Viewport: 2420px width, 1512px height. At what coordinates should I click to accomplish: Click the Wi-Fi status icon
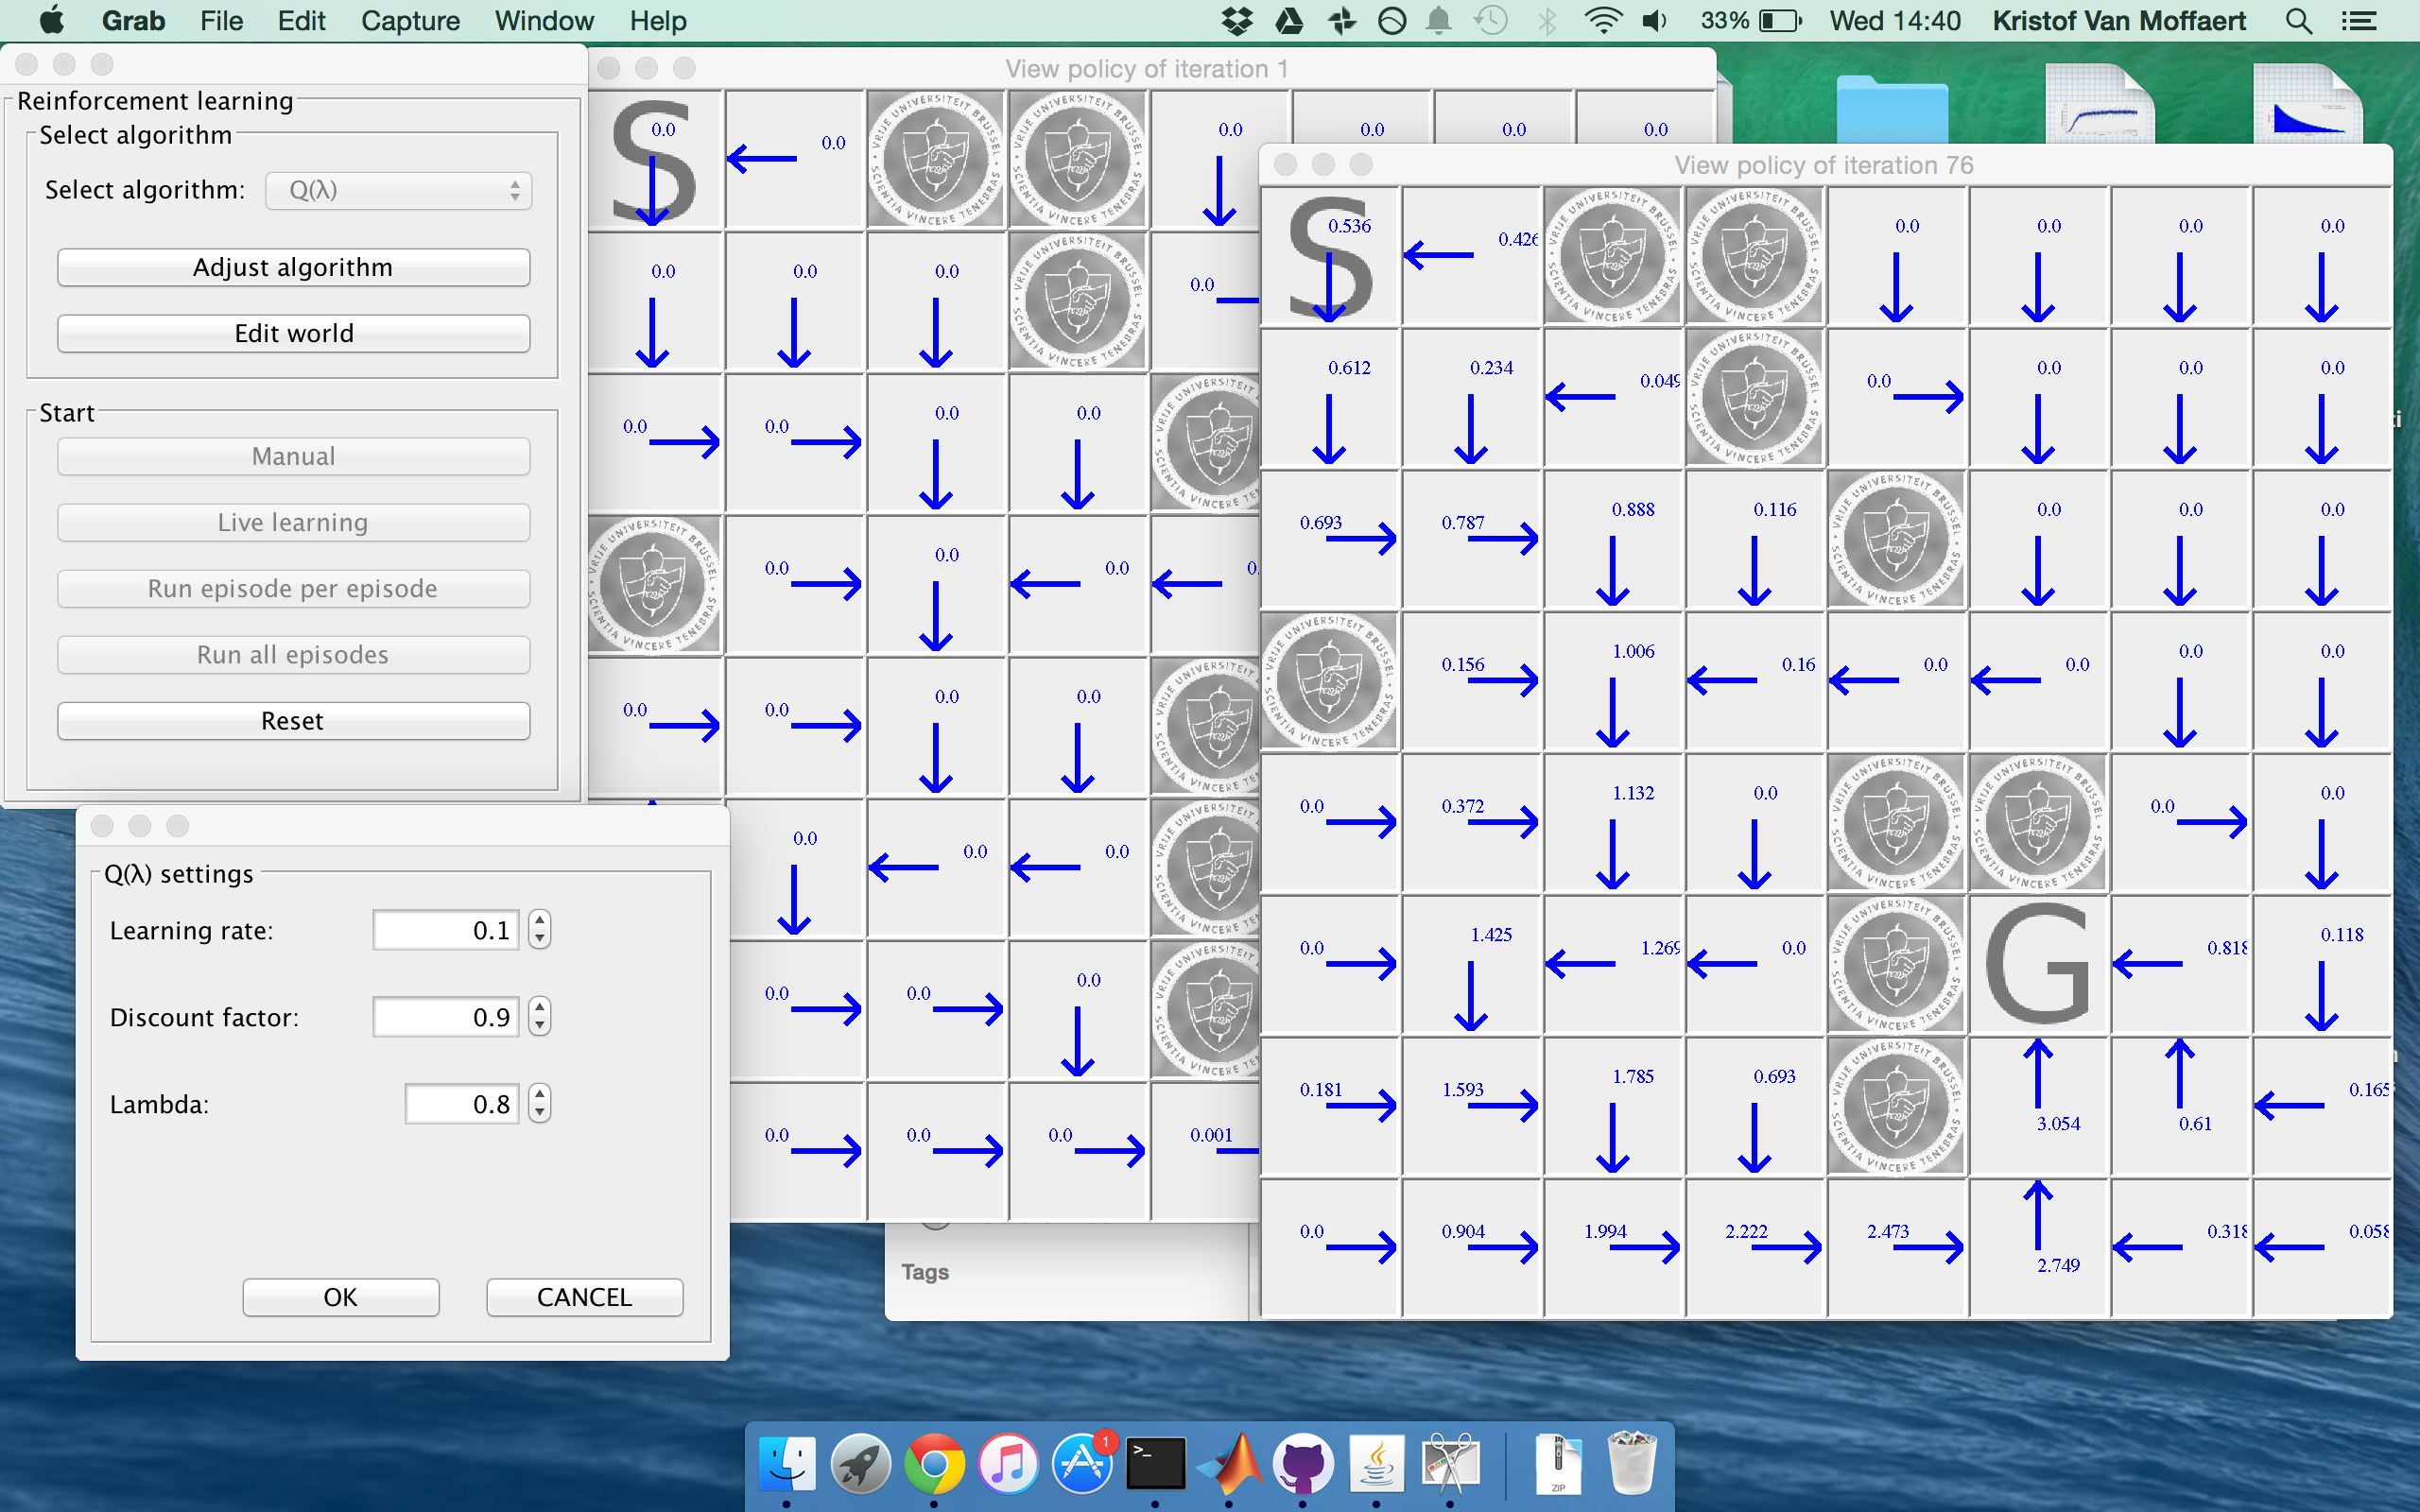coord(1603,21)
